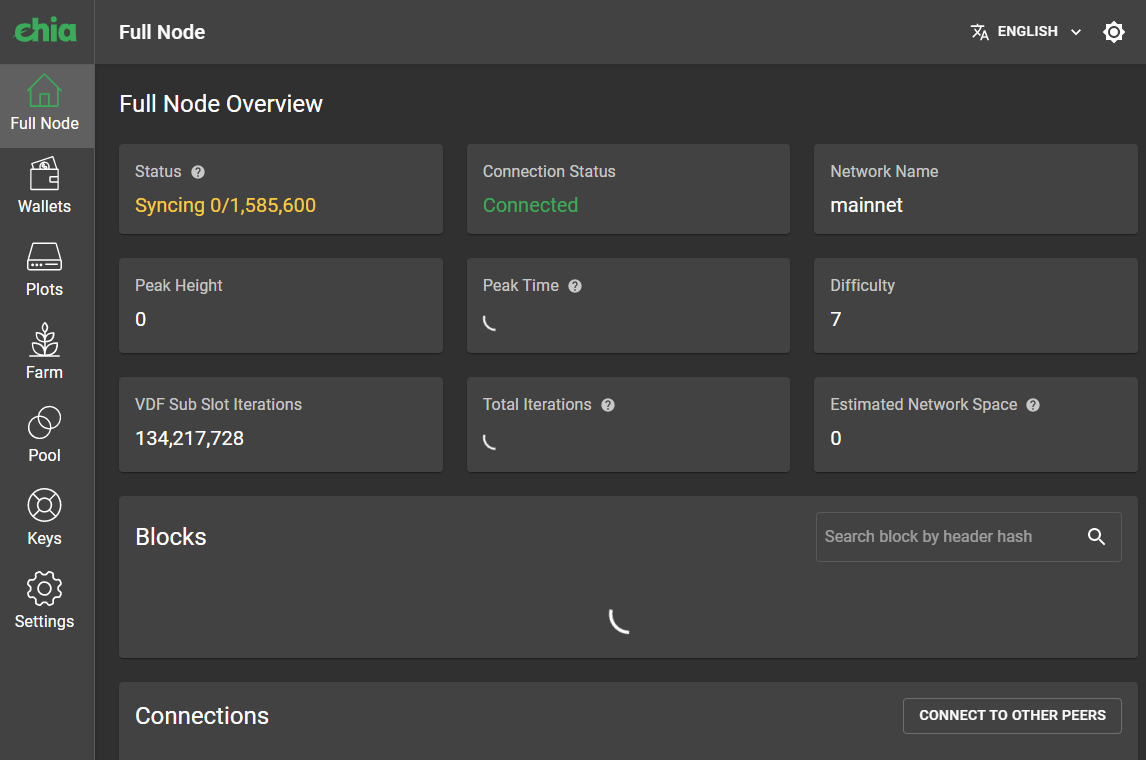Open the Full Node section in the sidebar
Image resolution: width=1146 pixels, height=760 pixels.
45,105
